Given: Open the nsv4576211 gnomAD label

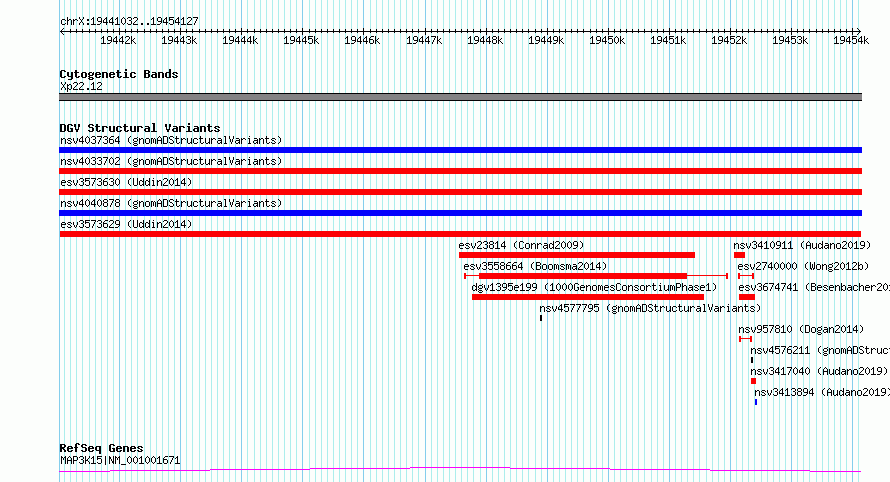Looking at the screenshot, I should [x=820, y=350].
